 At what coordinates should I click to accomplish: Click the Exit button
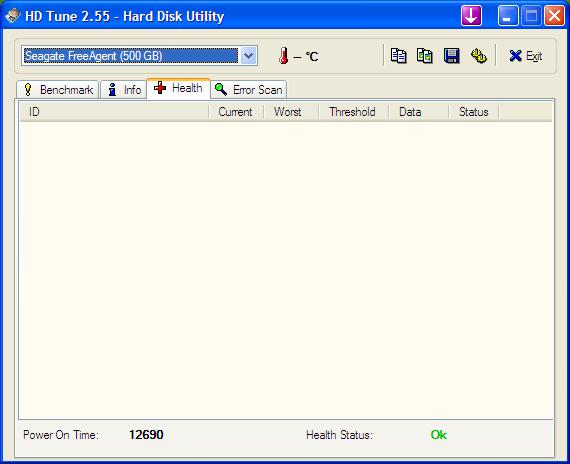tap(525, 56)
